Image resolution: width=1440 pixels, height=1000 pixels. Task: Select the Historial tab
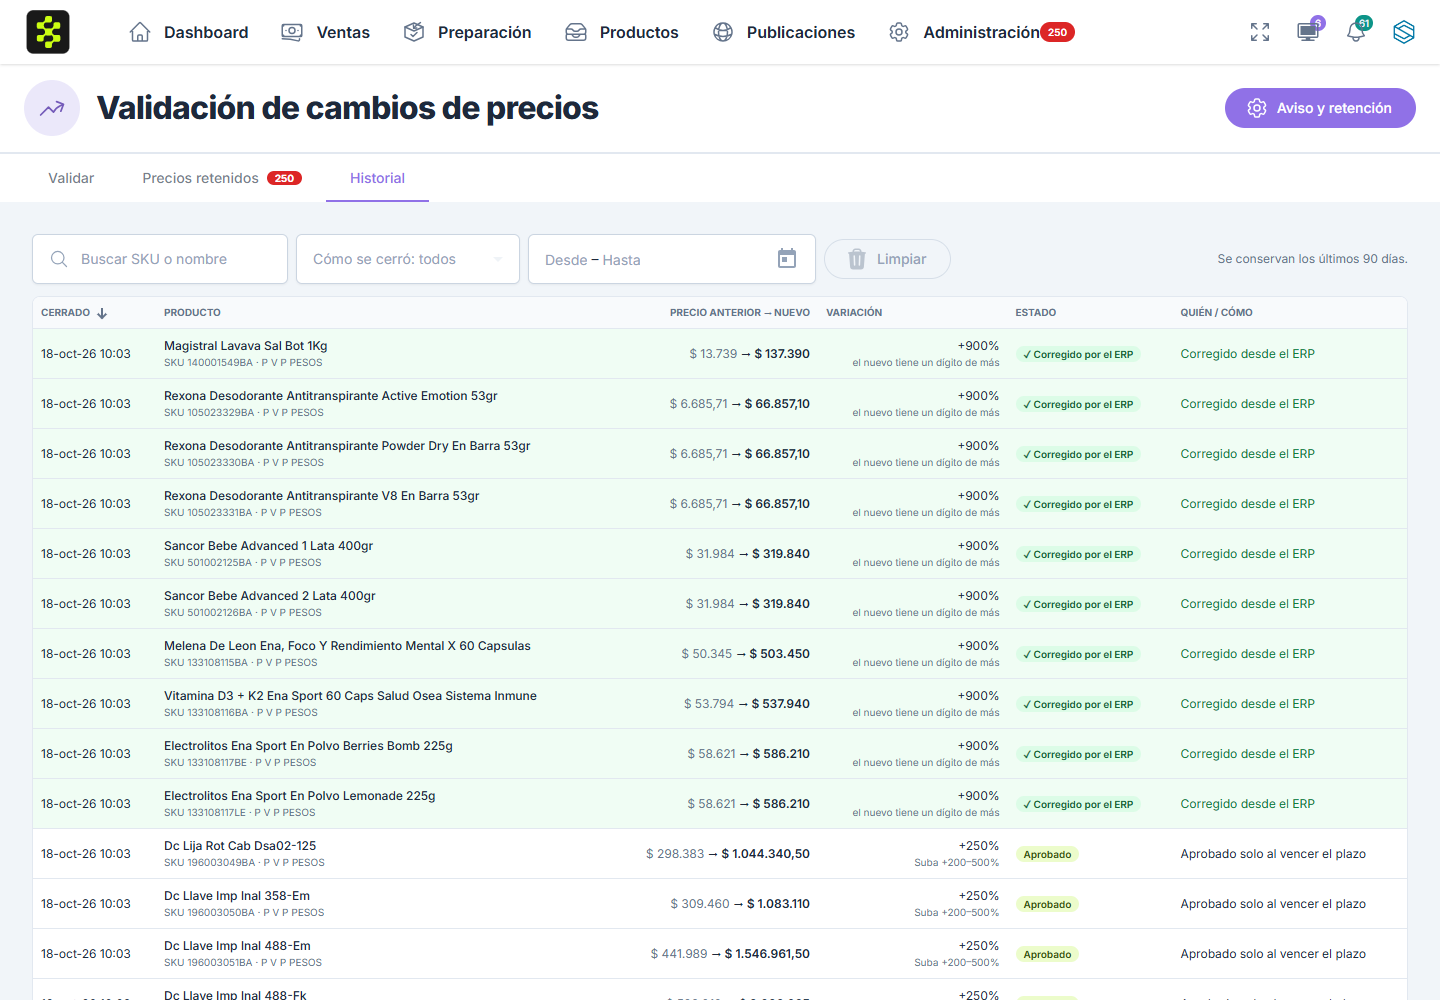(377, 178)
